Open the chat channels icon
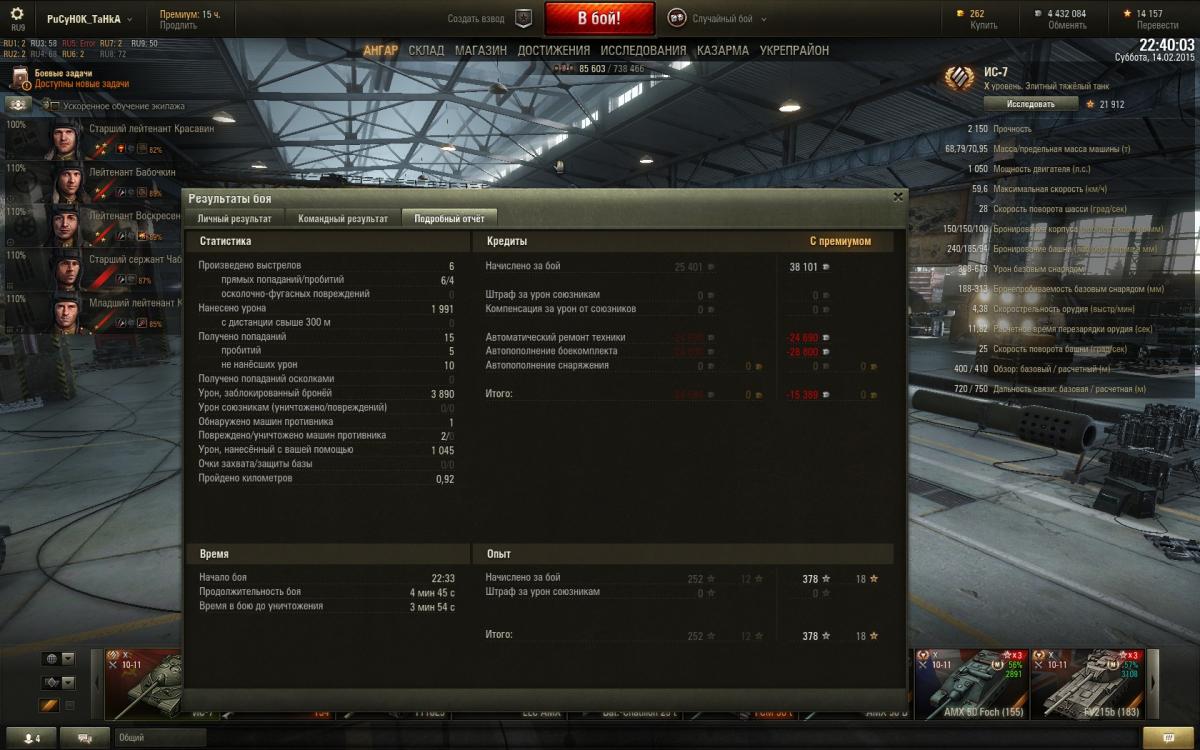Viewport: 1200px width, 750px height. coord(84,738)
